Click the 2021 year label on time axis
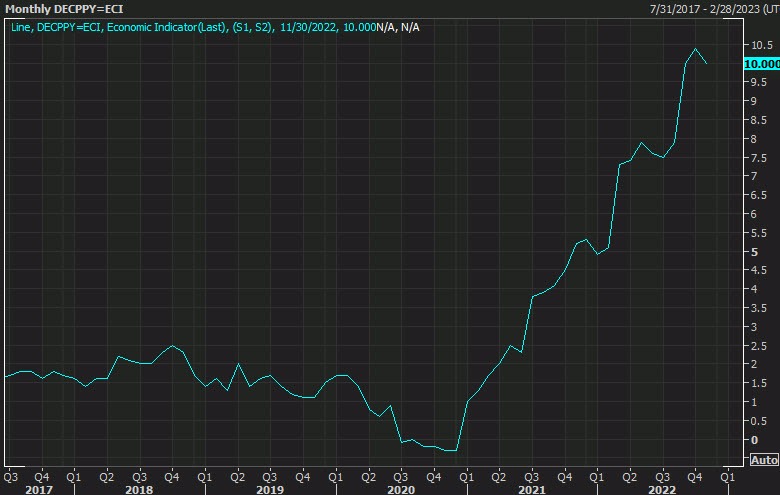This screenshot has height=495, width=780. pyautogui.click(x=531, y=489)
